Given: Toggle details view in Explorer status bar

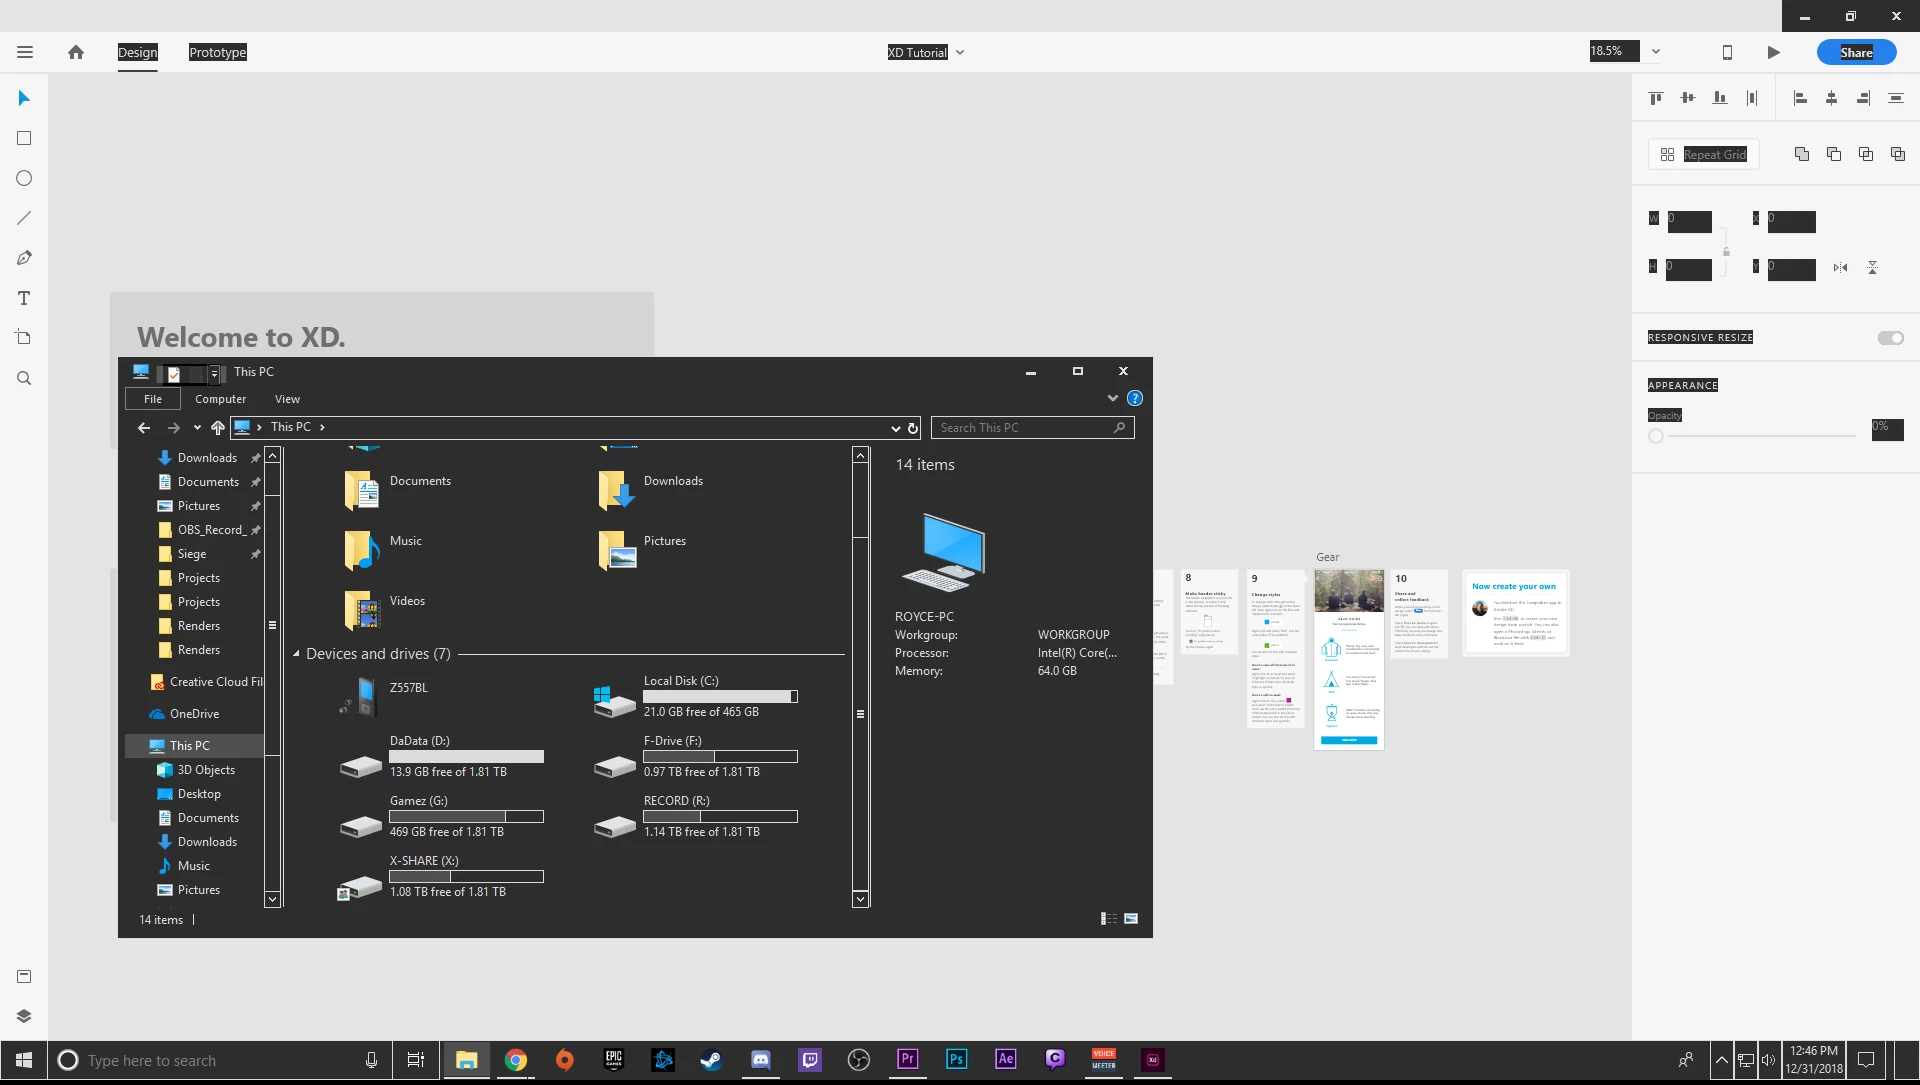Looking at the screenshot, I should point(1108,919).
